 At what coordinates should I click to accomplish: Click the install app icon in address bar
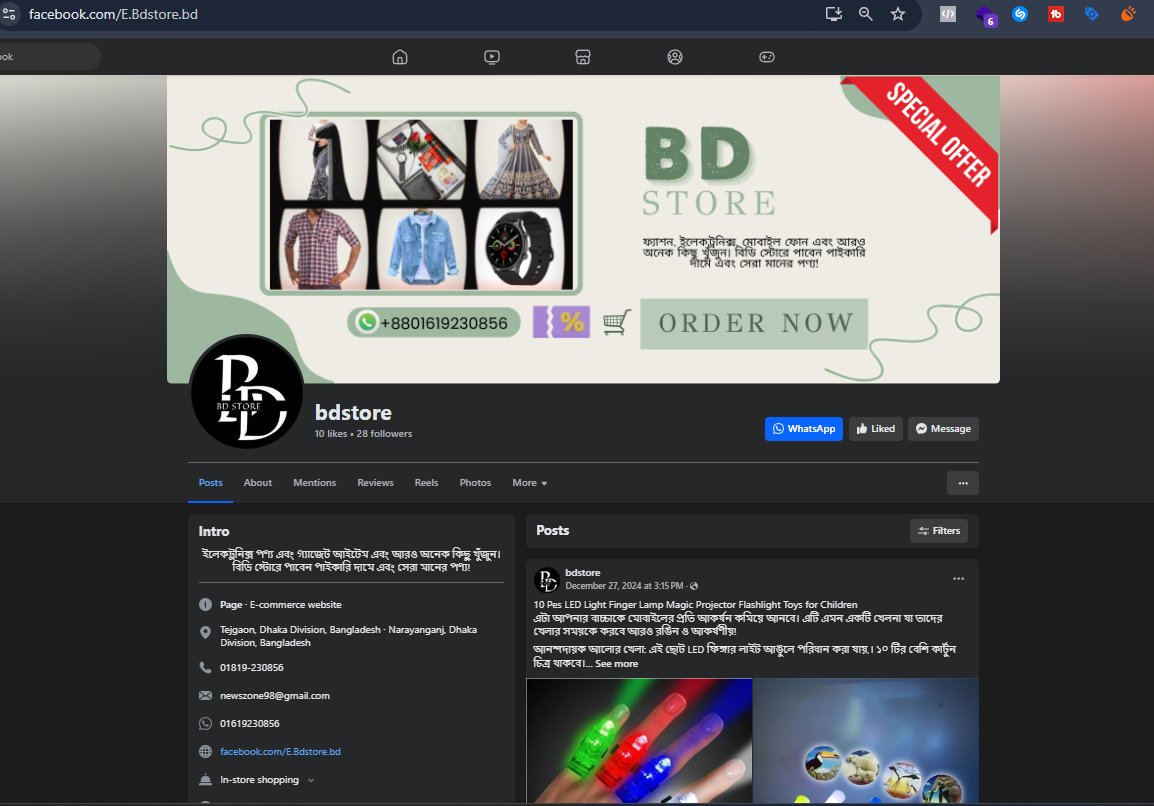pyautogui.click(x=834, y=14)
